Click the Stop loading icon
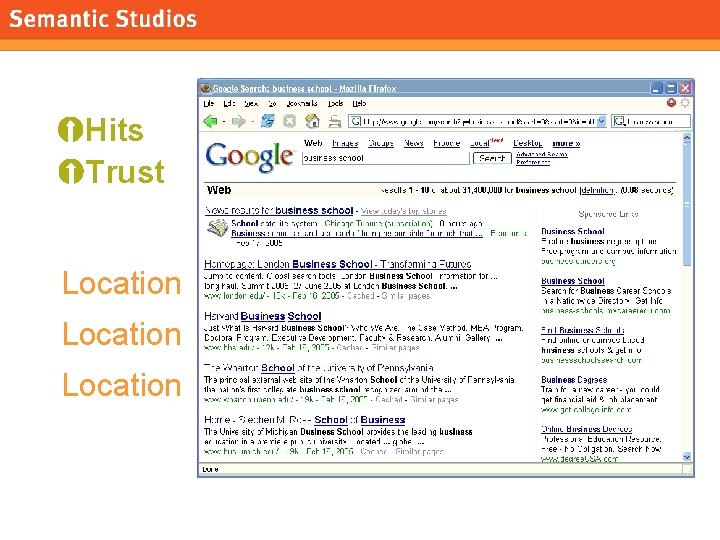The height and width of the screenshot is (540, 720). coord(289,121)
